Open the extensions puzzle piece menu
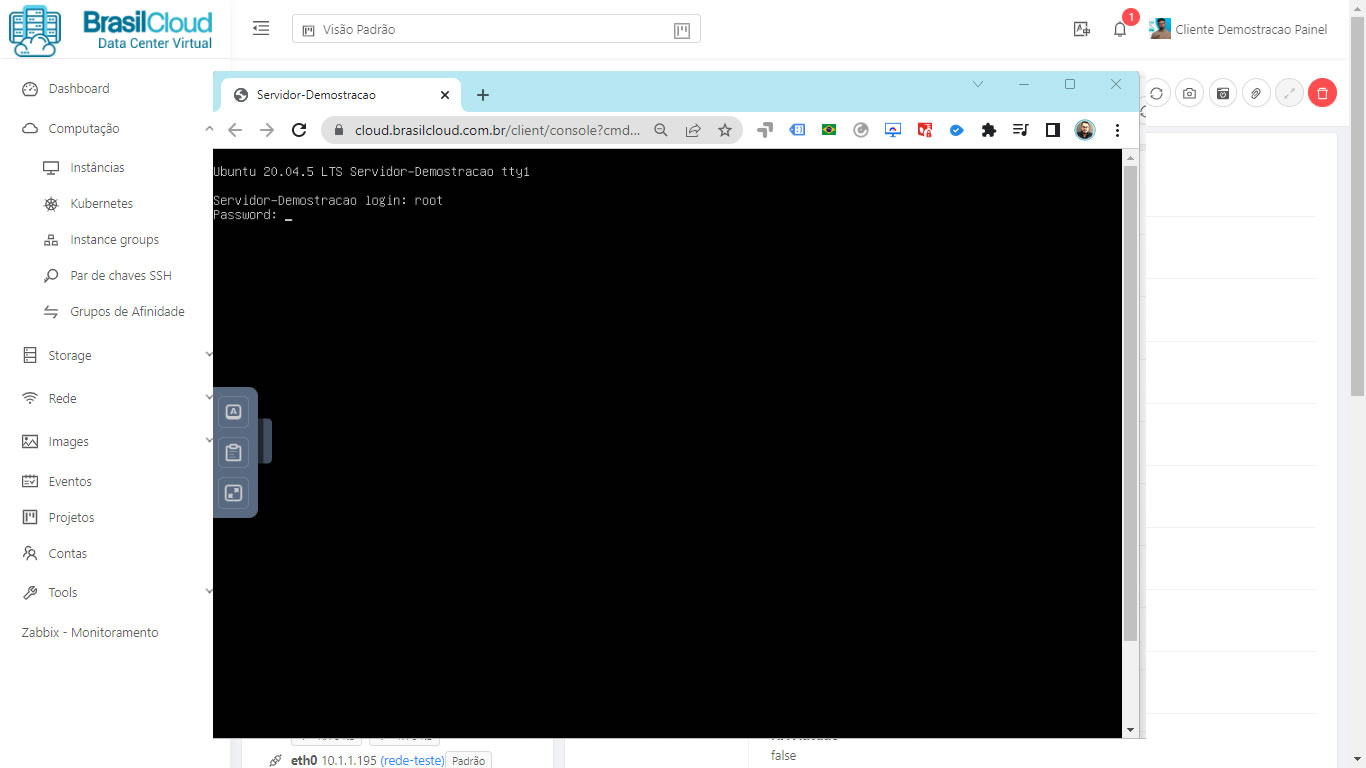The width and height of the screenshot is (1366, 768). click(x=989, y=130)
